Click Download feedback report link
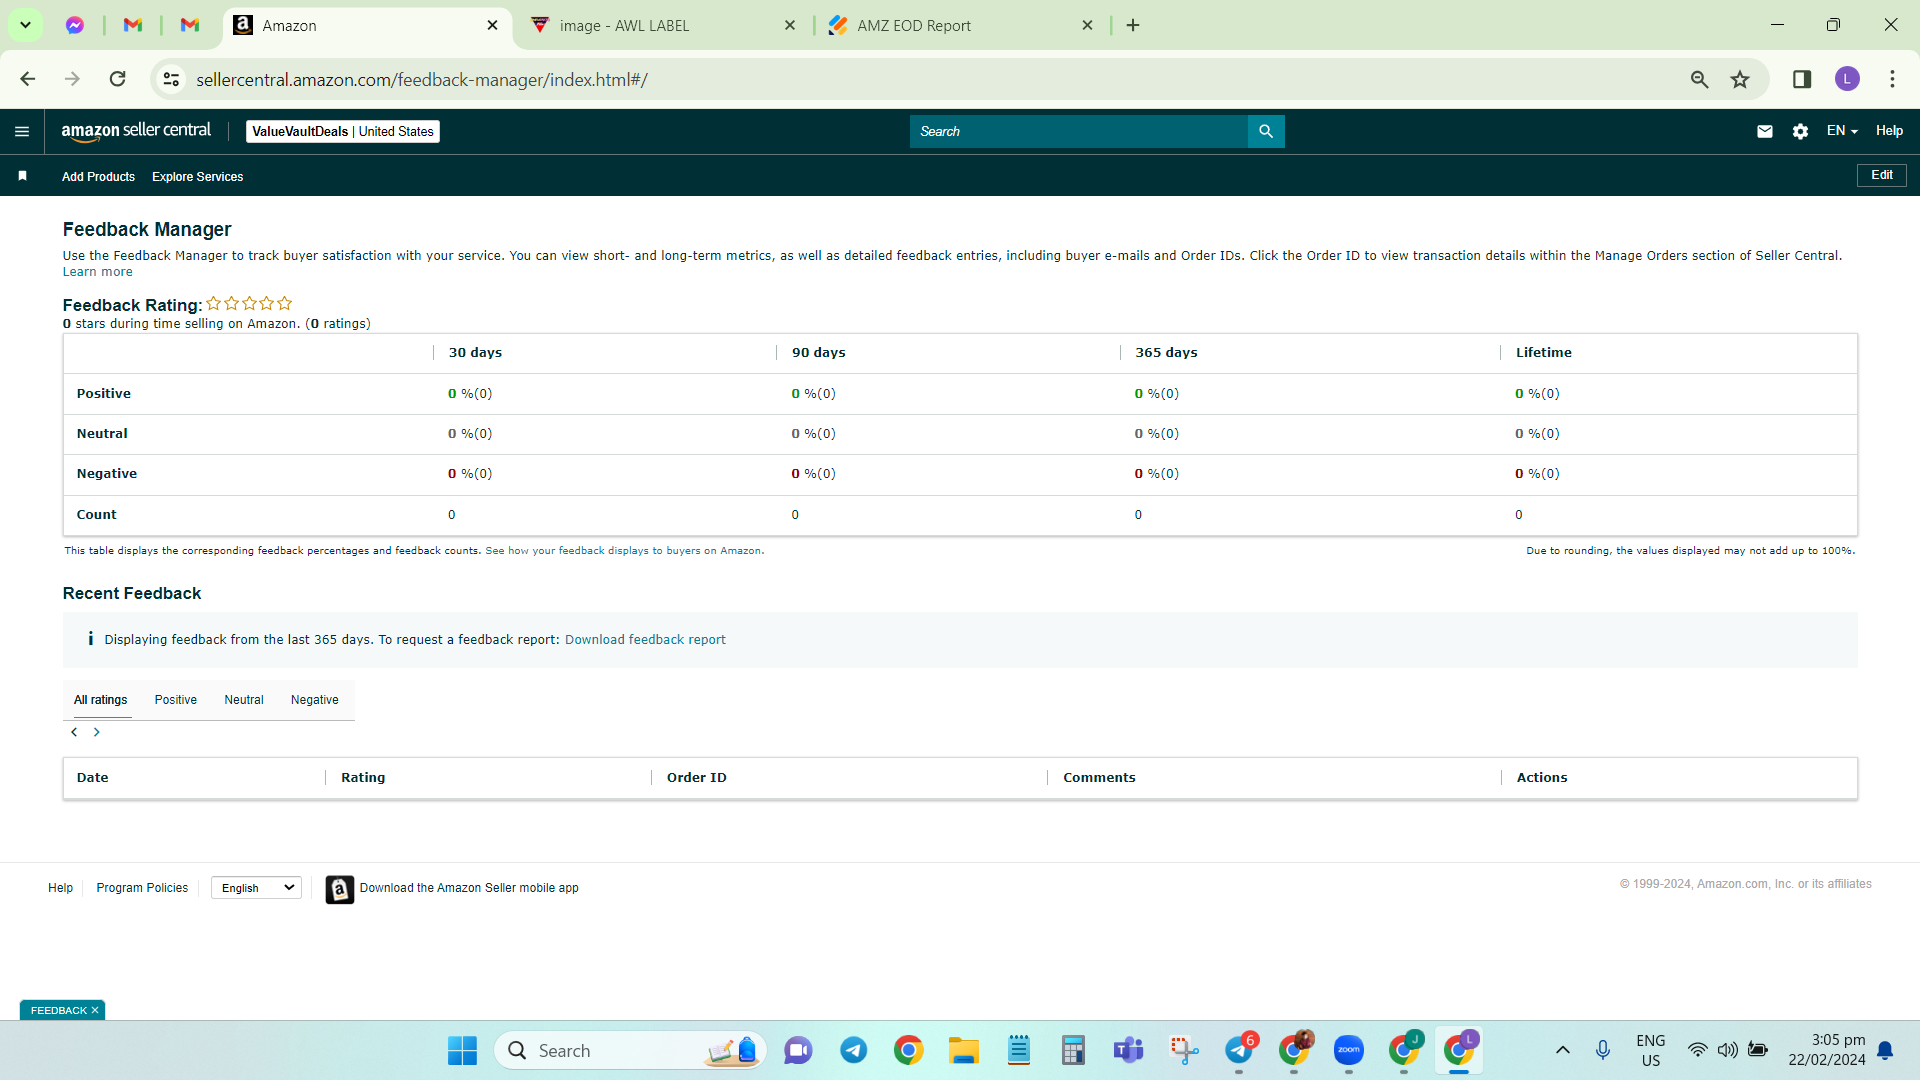 [645, 640]
